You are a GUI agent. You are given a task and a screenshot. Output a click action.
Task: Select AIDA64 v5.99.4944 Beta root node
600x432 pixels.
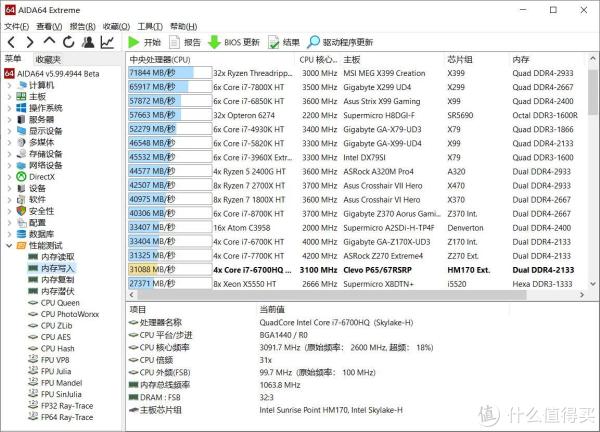[x=52, y=73]
